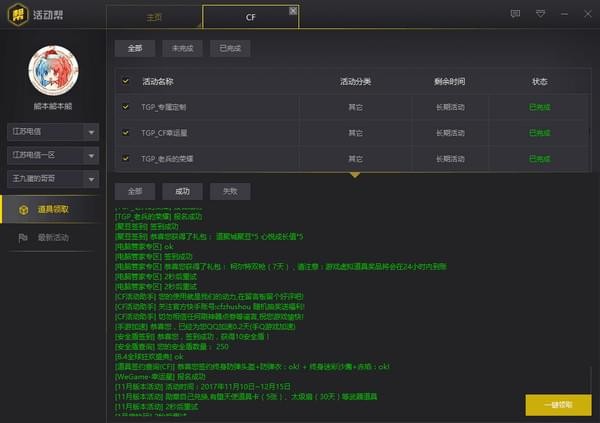
Task: Click log line [电脑管家专区] ok
Action: 144,247
